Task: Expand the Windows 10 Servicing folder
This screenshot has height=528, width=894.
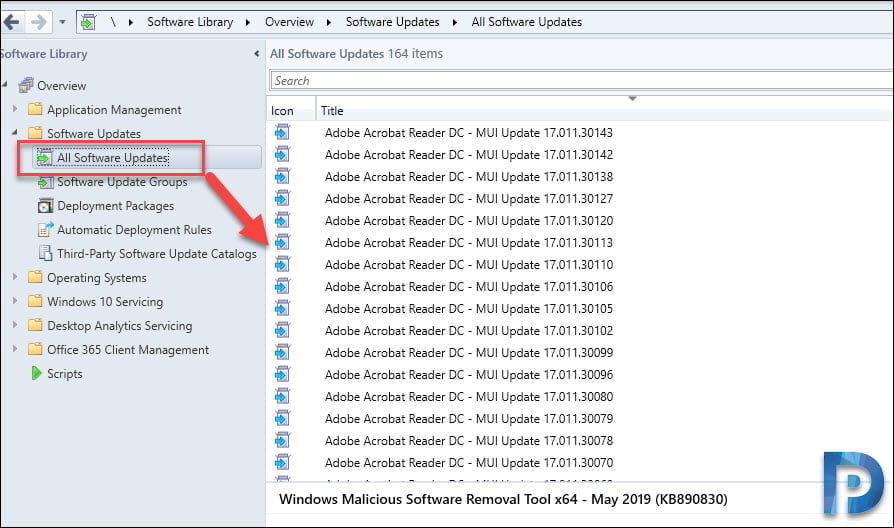Action: tap(15, 300)
